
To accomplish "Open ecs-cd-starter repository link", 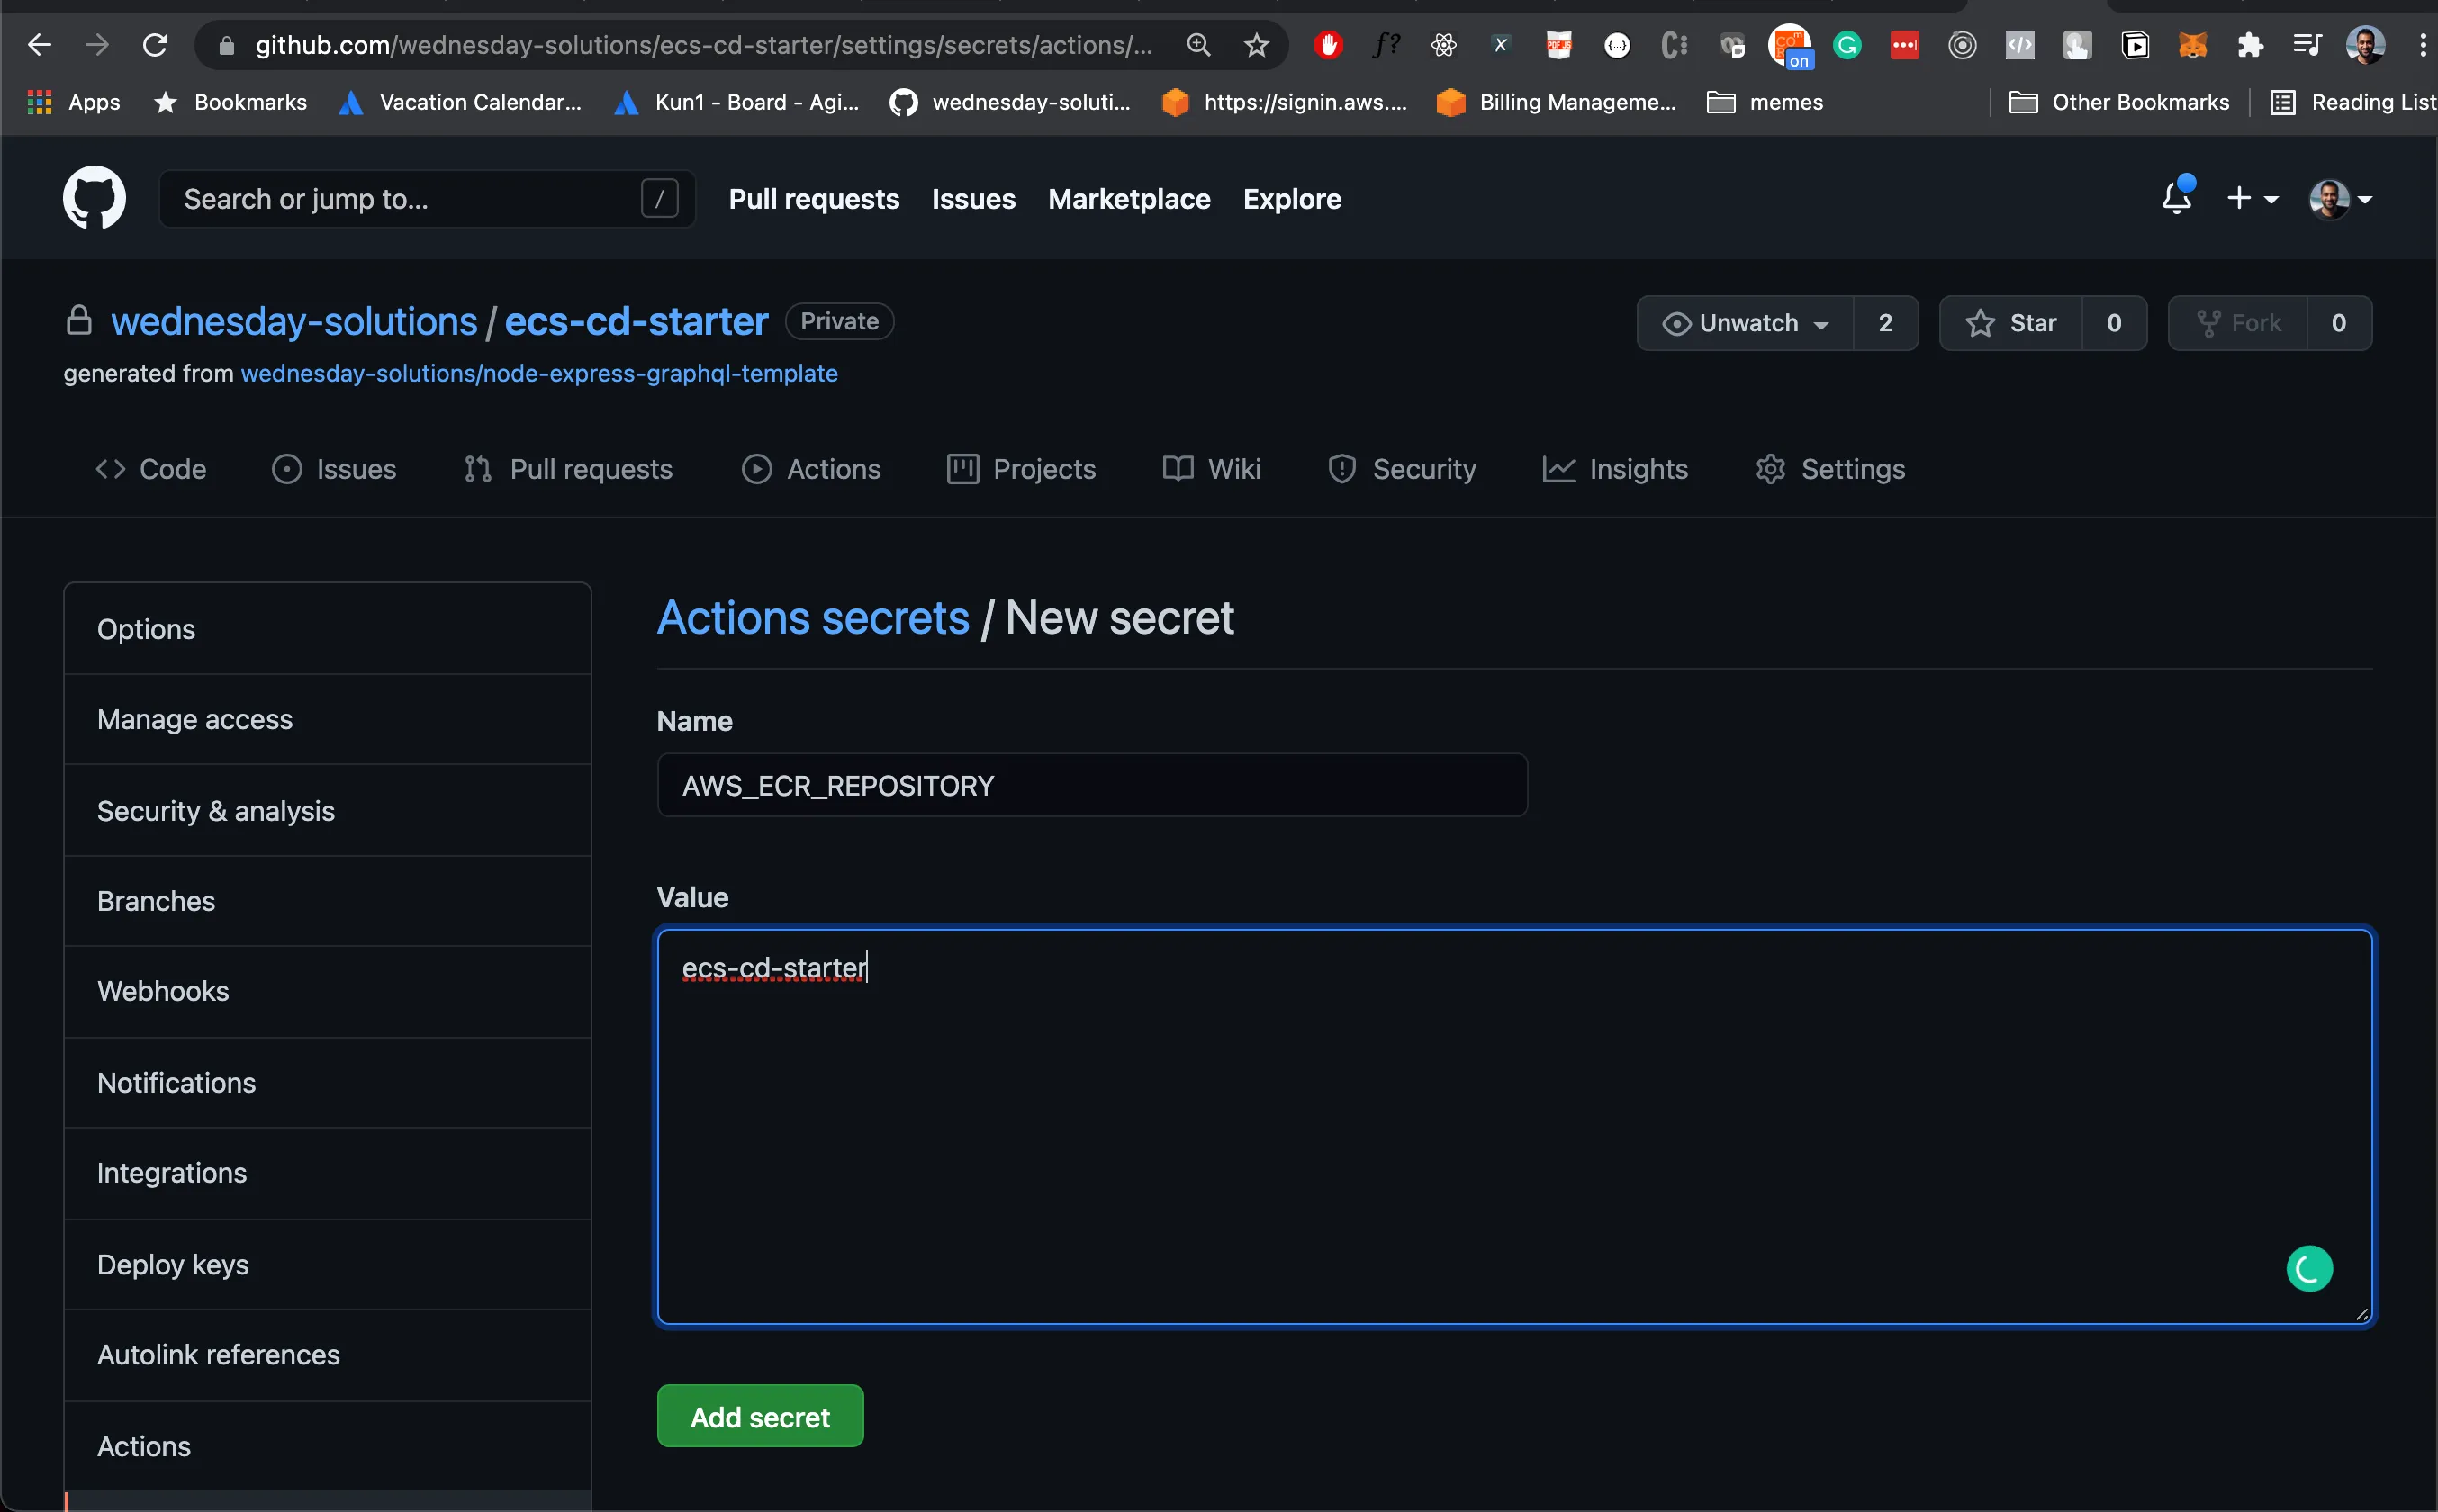I will (636, 321).
